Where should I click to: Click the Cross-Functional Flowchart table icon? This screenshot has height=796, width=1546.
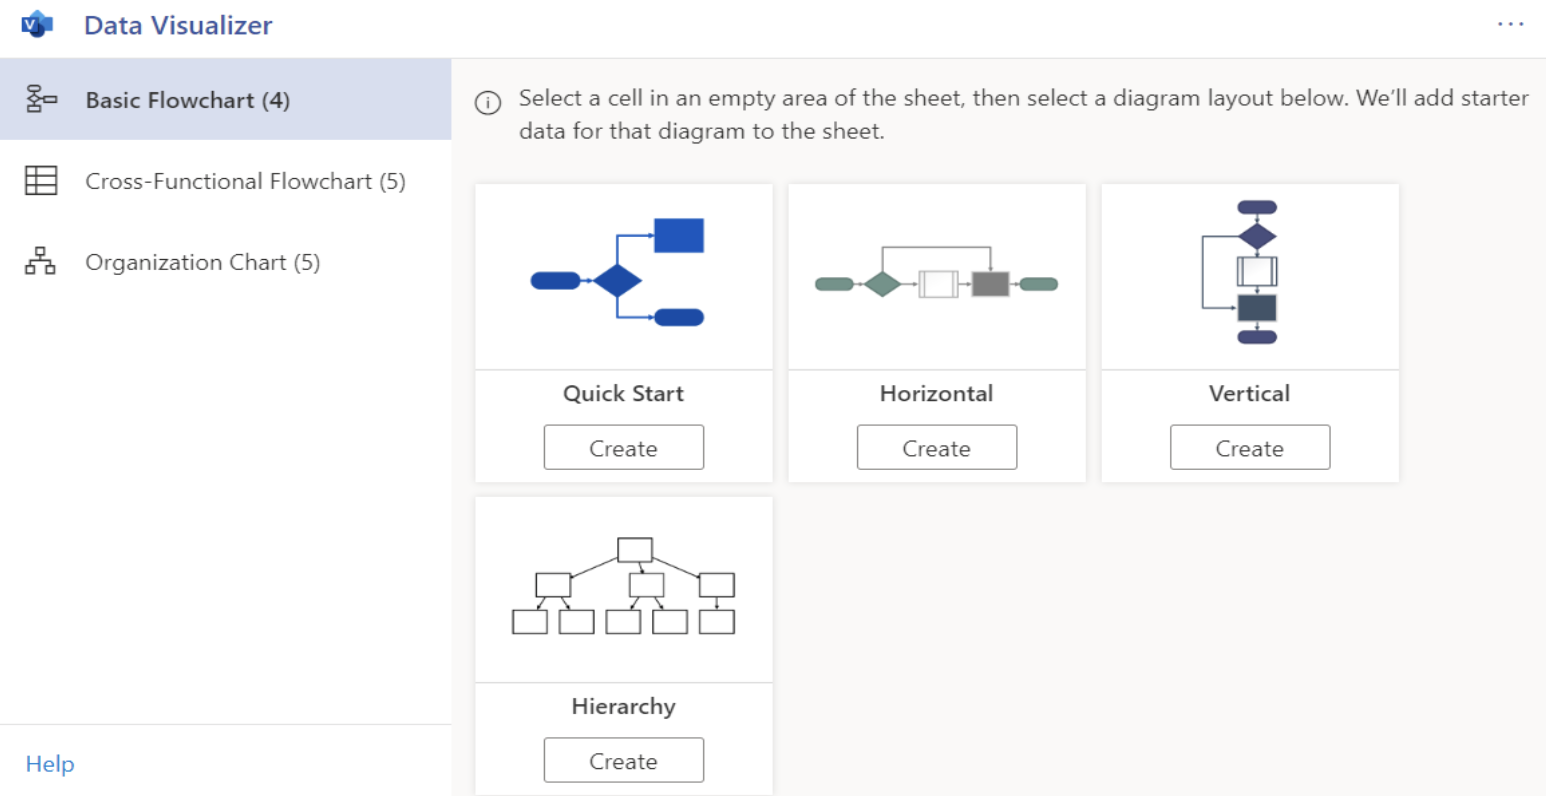(x=41, y=181)
